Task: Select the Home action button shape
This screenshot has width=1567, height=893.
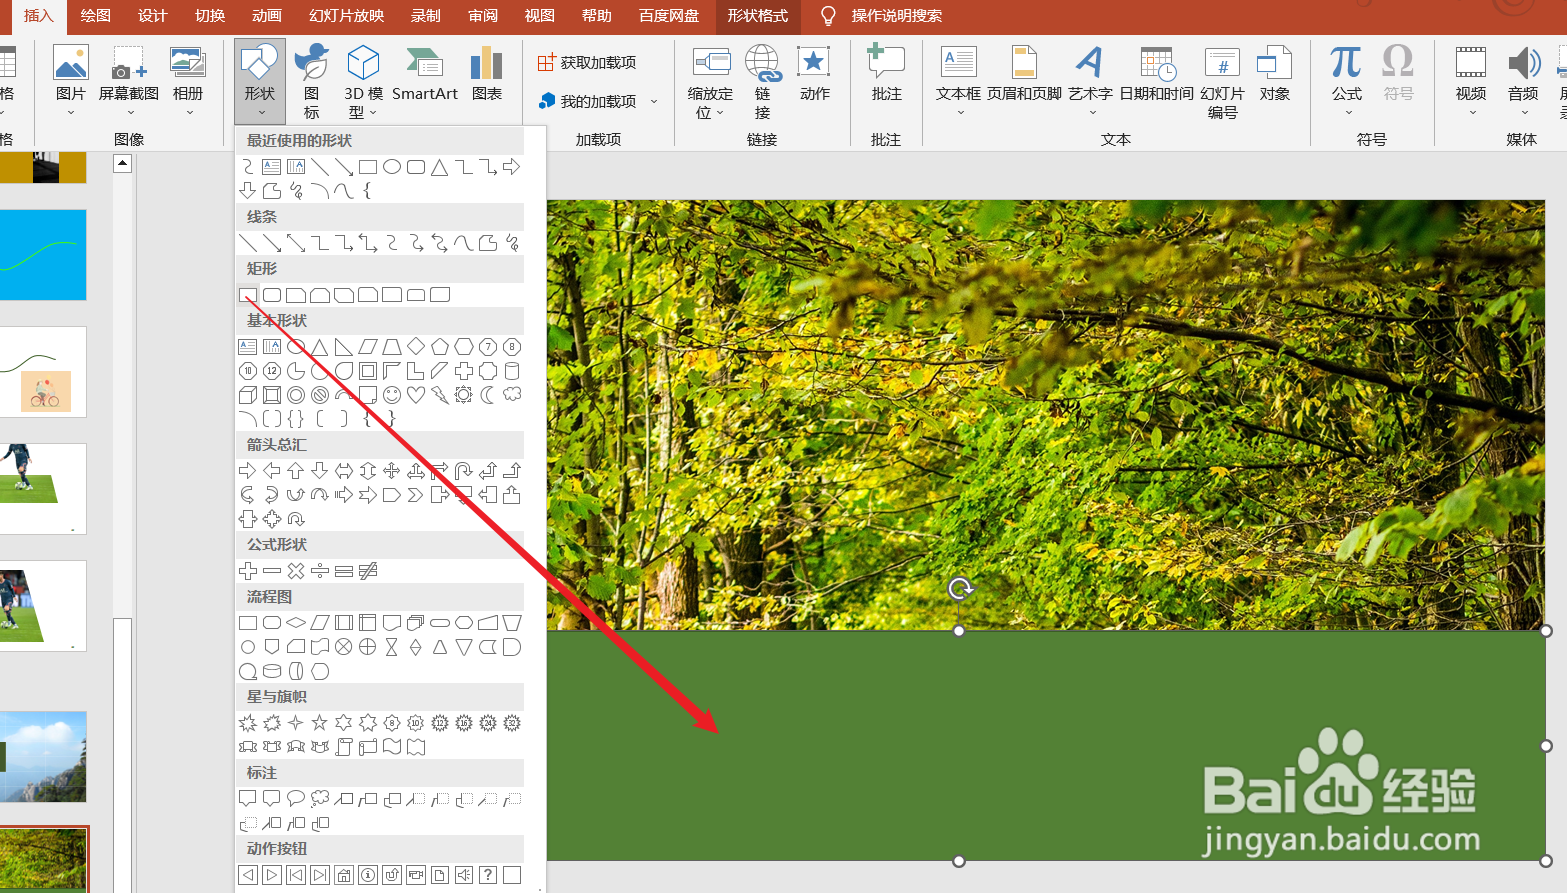Action: point(344,875)
